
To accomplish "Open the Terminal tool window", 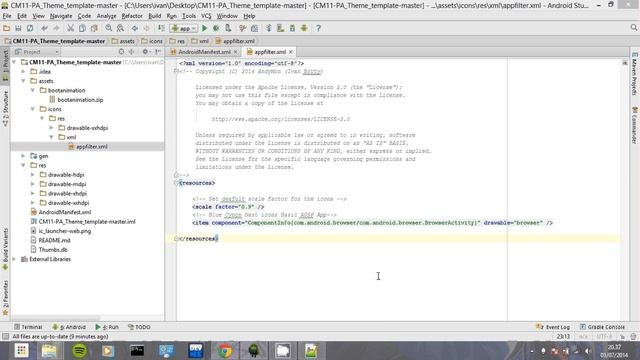I will (x=28, y=327).
